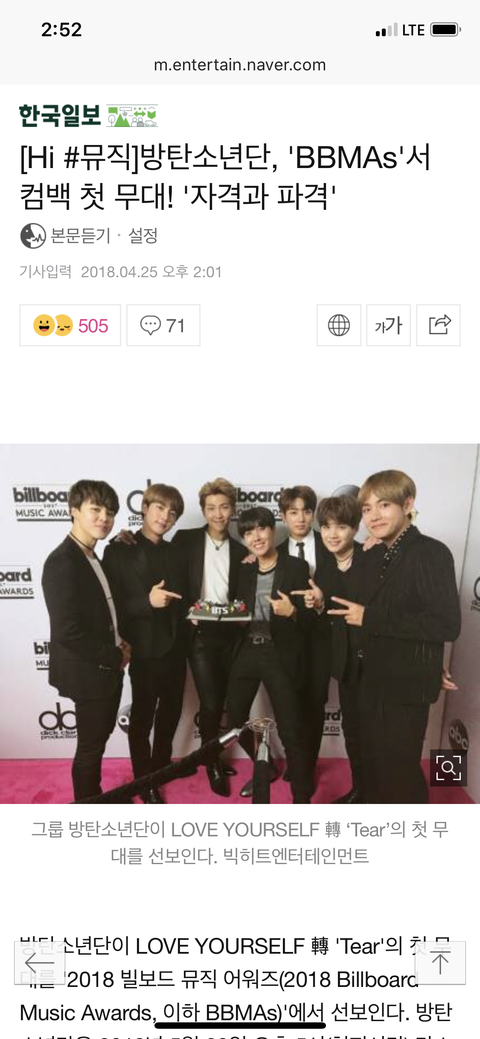Go back with the left arrow button
Image resolution: width=480 pixels, height=1039 pixels.
coord(40,963)
